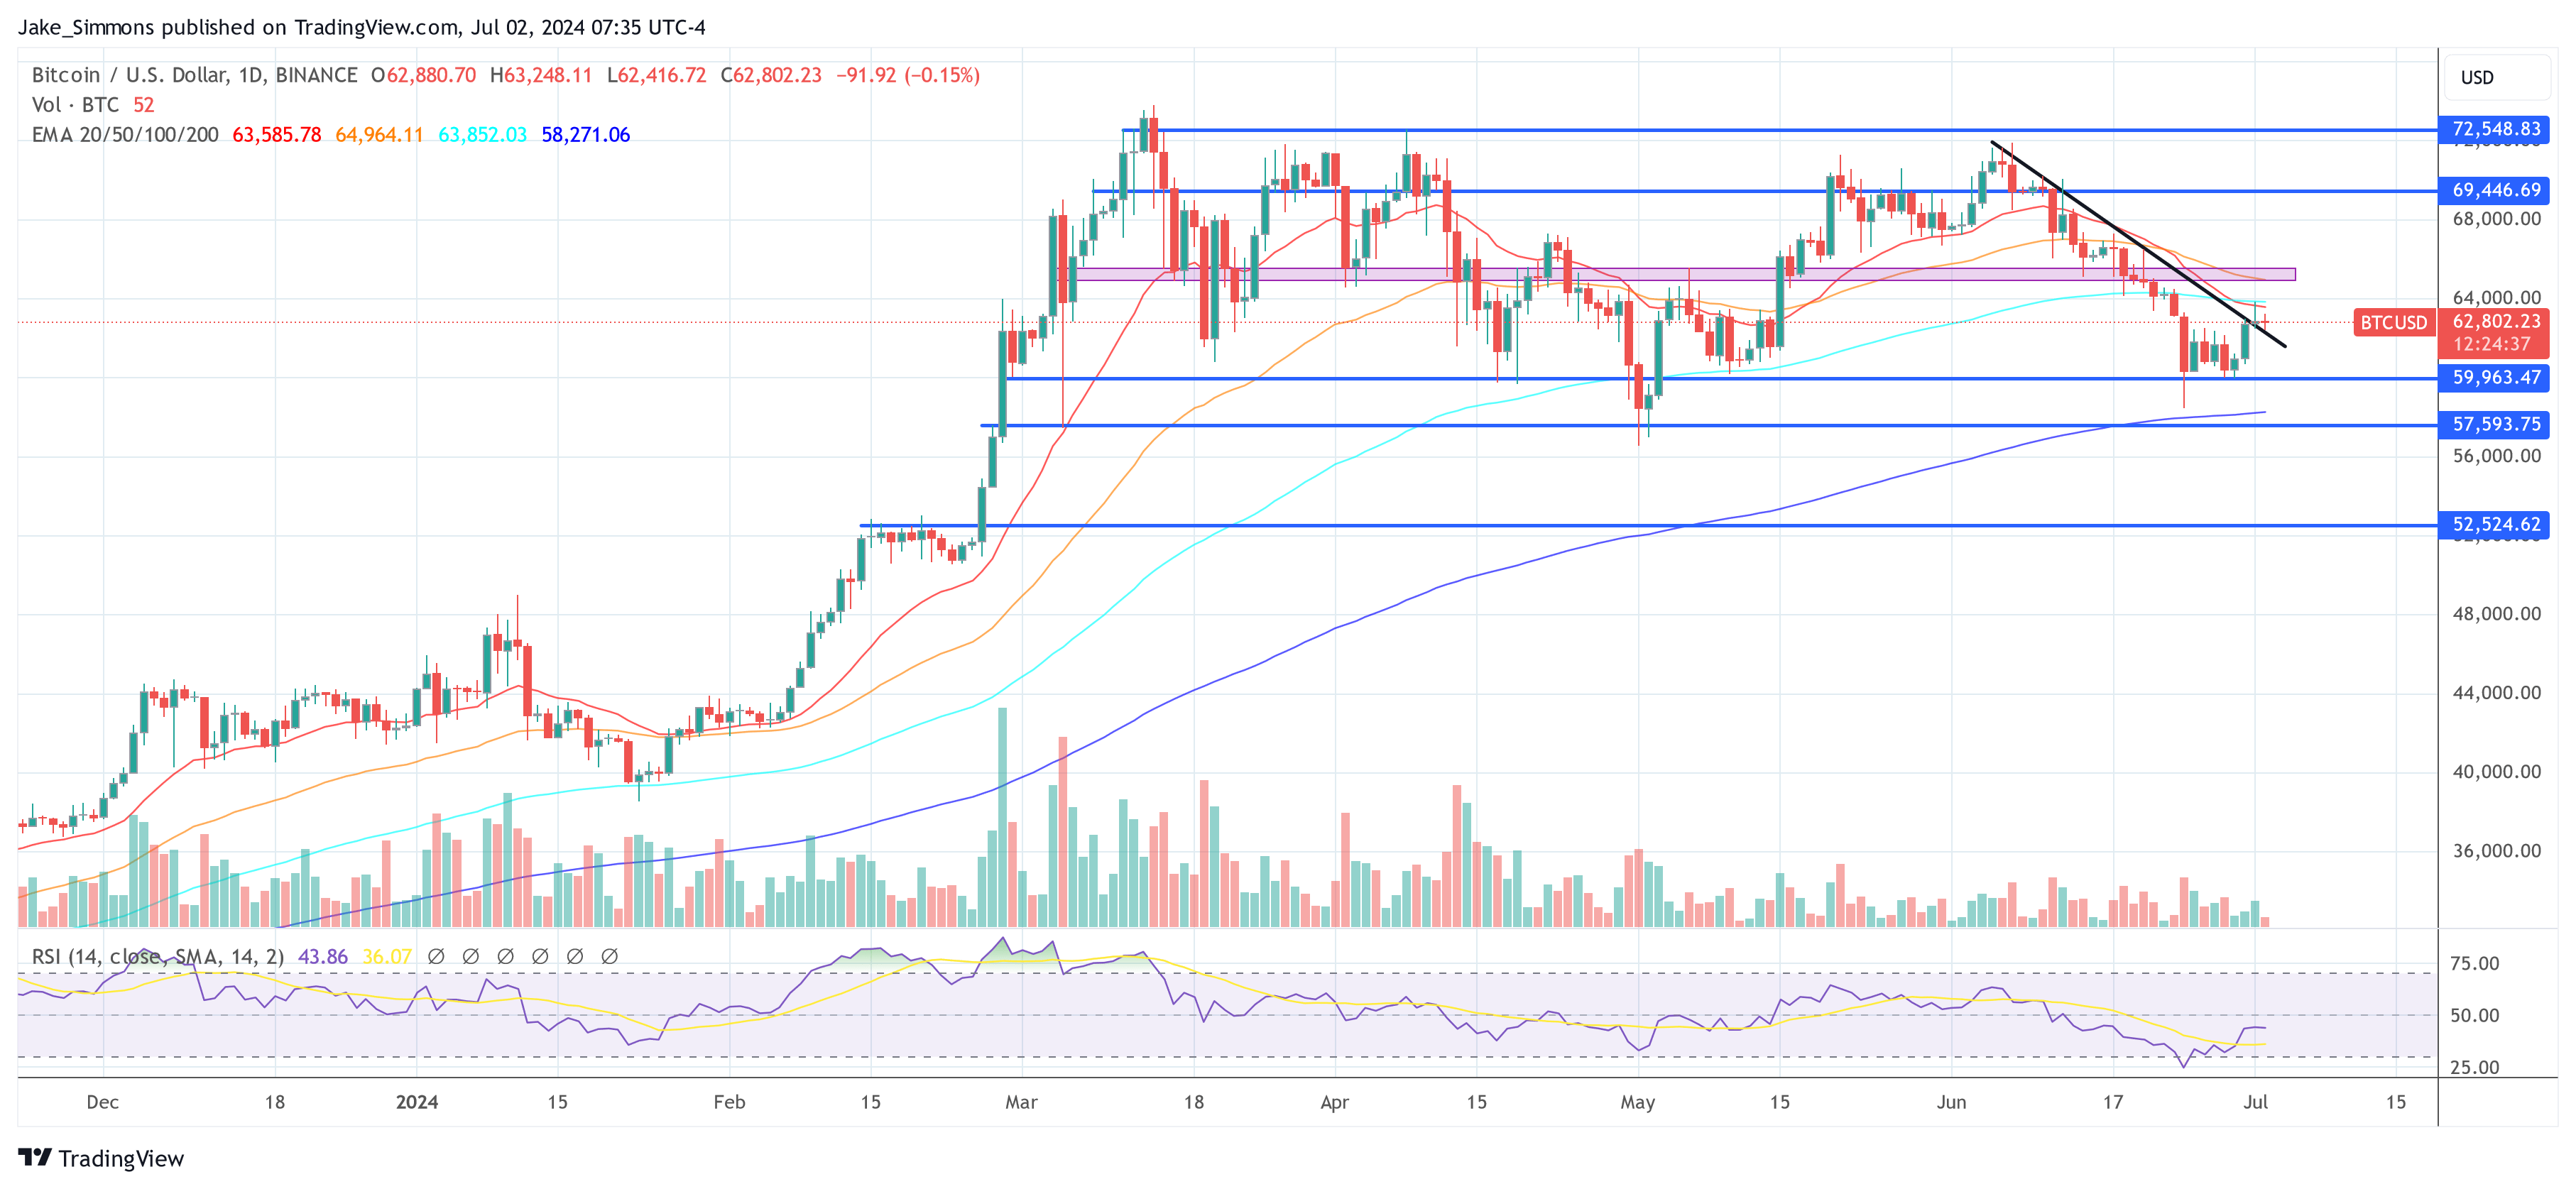Click the Dec label on the time axis
Viewport: 2576px width, 1189px height.
pos(103,1102)
